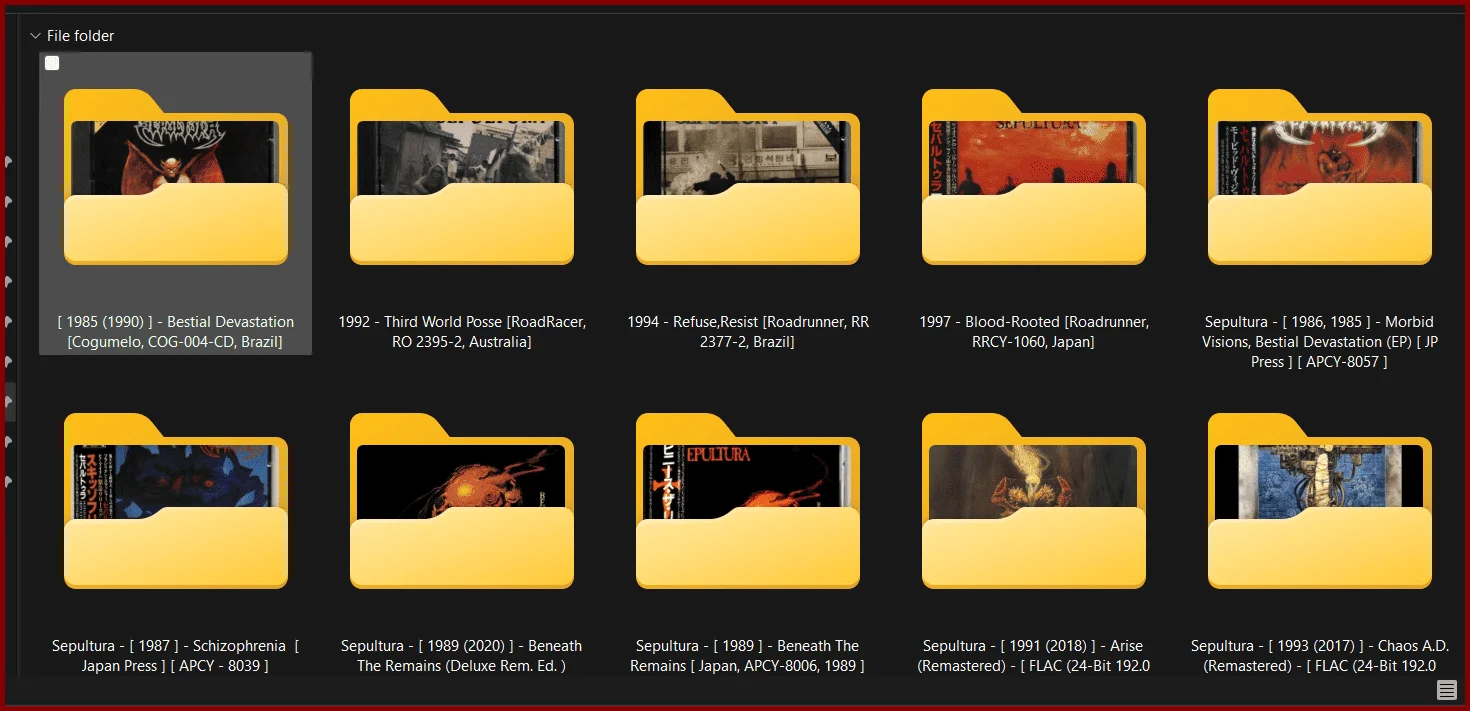Image resolution: width=1470 pixels, height=711 pixels.
Task: Select label "Sepultura - [ 1991 (2018) ] - Arise"
Action: point(1033,646)
